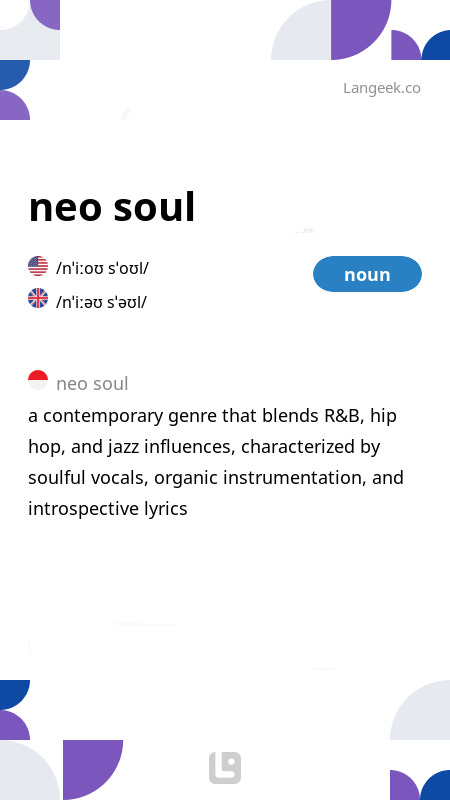Click the purple quarter-circle in top-left corner
This screenshot has height=800, width=450.
45,15
